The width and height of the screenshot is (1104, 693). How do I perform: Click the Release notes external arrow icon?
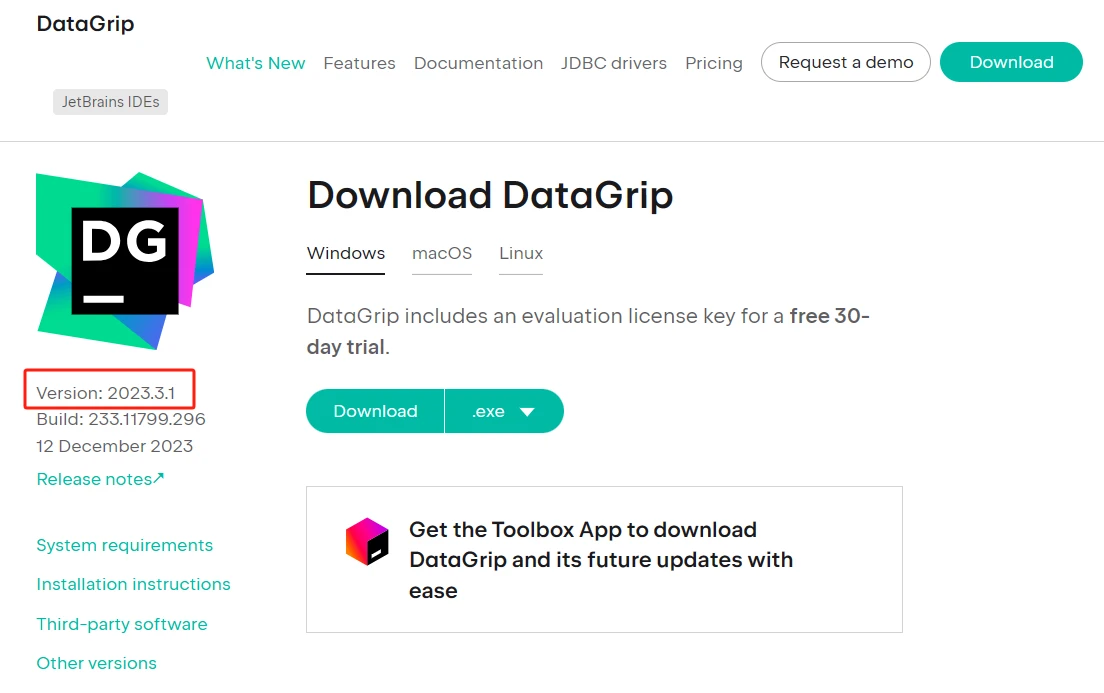point(158,478)
